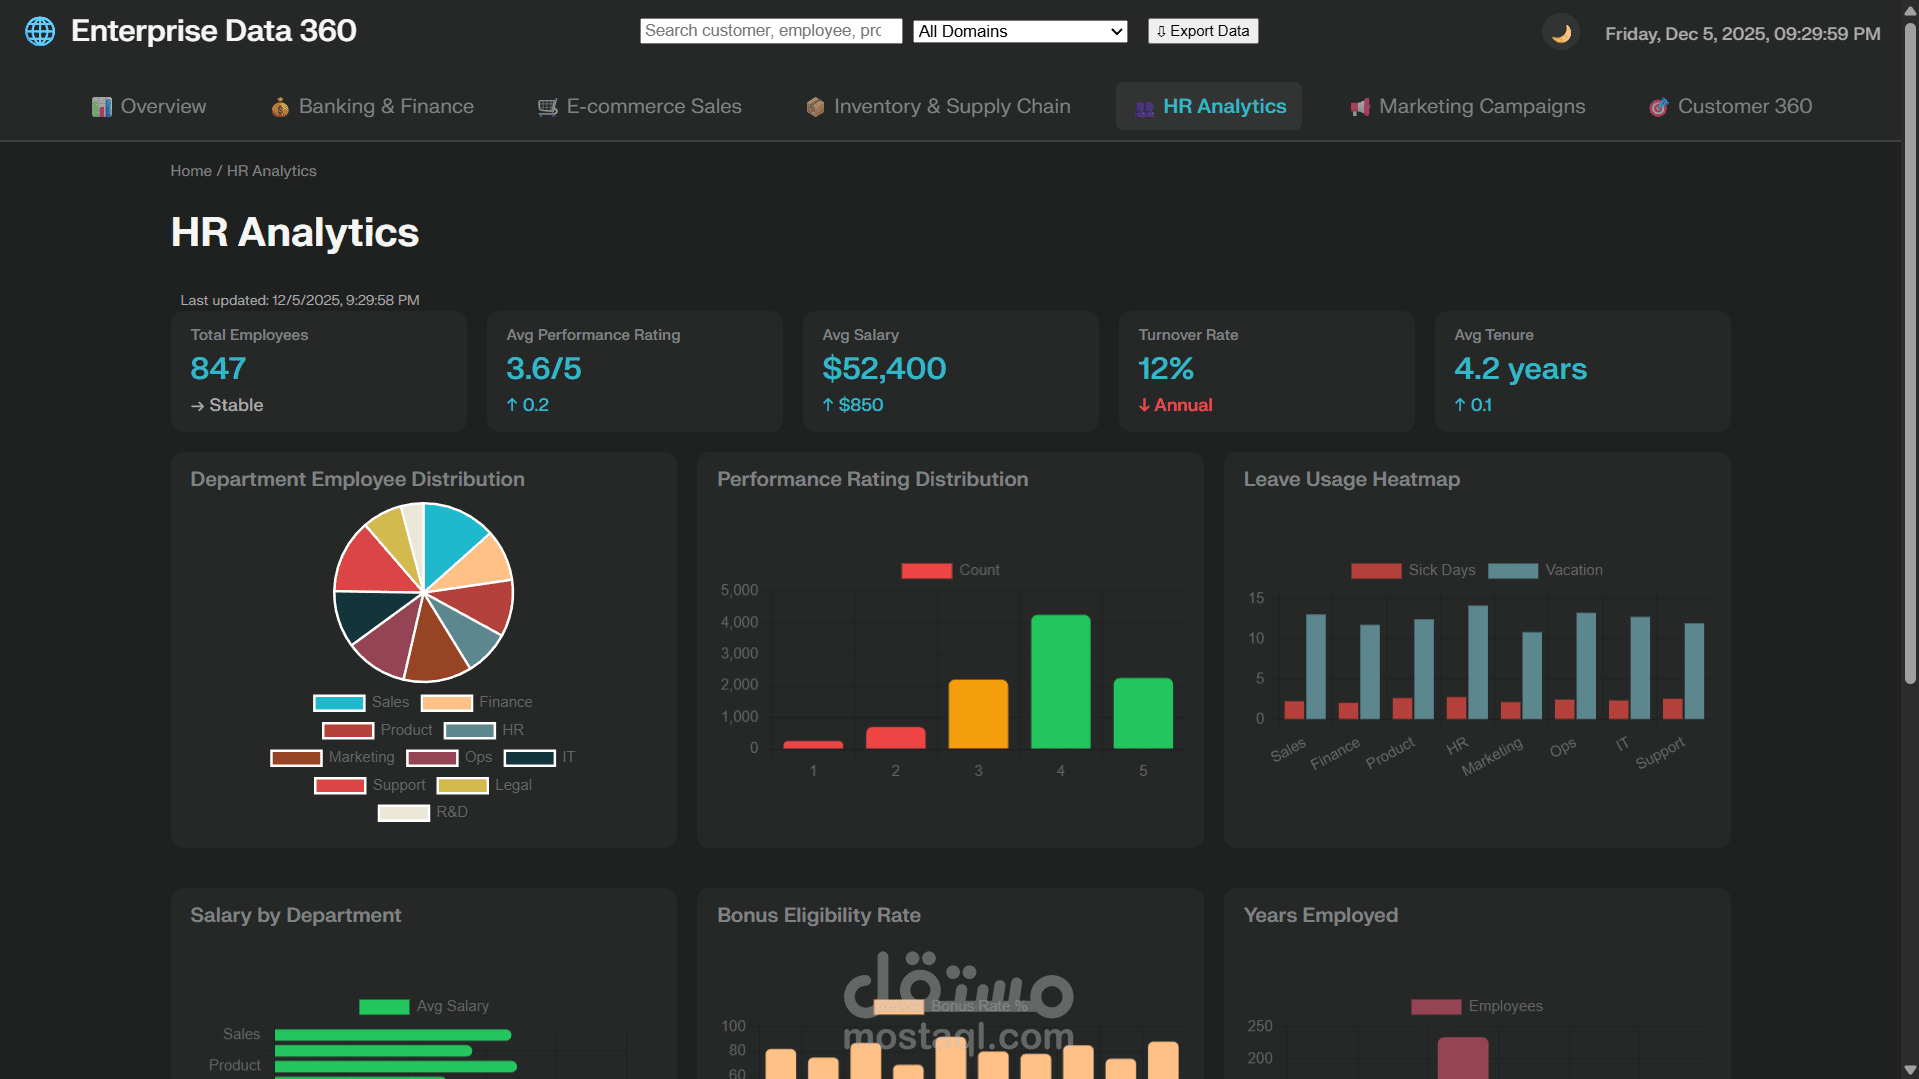Toggle Finance legend swatch in pie chart

446,702
